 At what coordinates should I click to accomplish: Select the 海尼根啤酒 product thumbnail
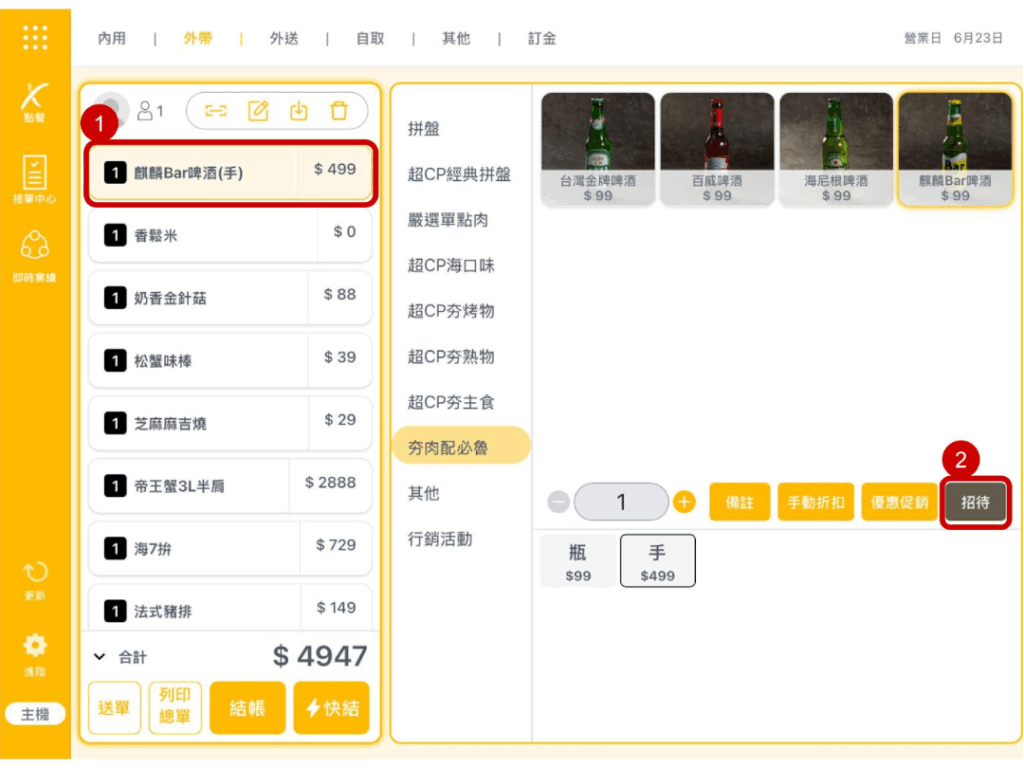tap(836, 149)
